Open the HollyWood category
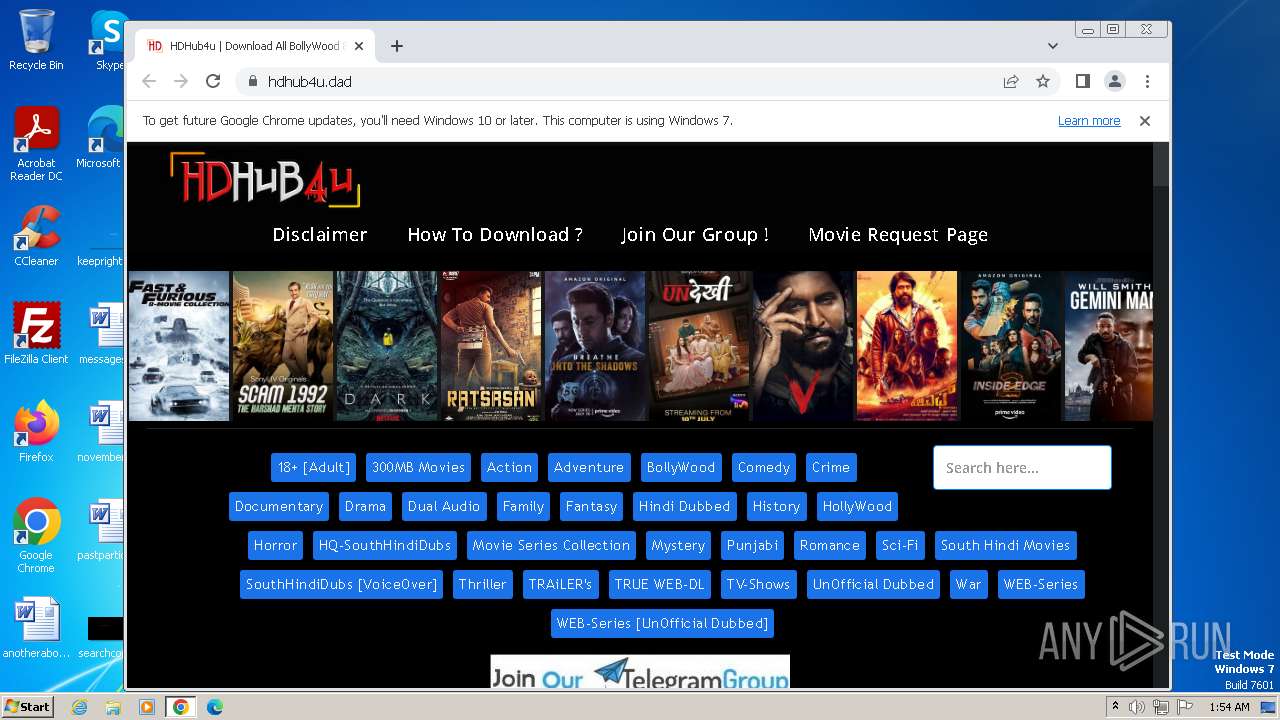 tap(857, 506)
